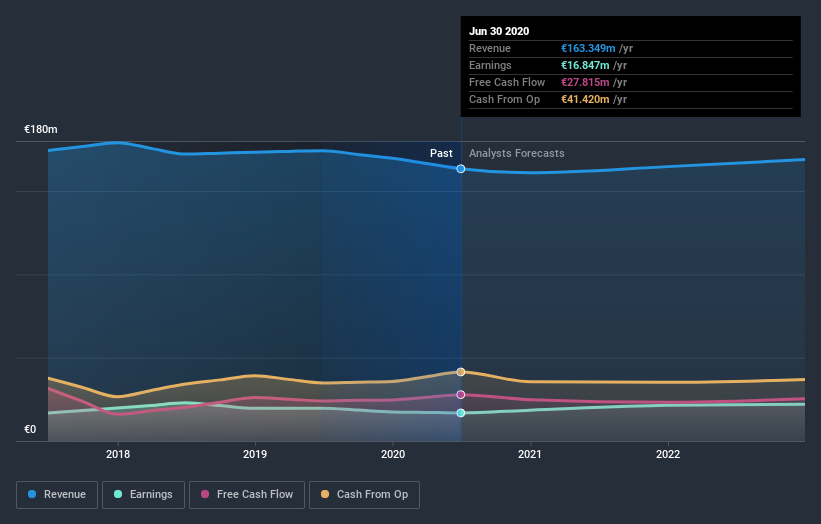Toggle the Earnings legend button

[143, 495]
